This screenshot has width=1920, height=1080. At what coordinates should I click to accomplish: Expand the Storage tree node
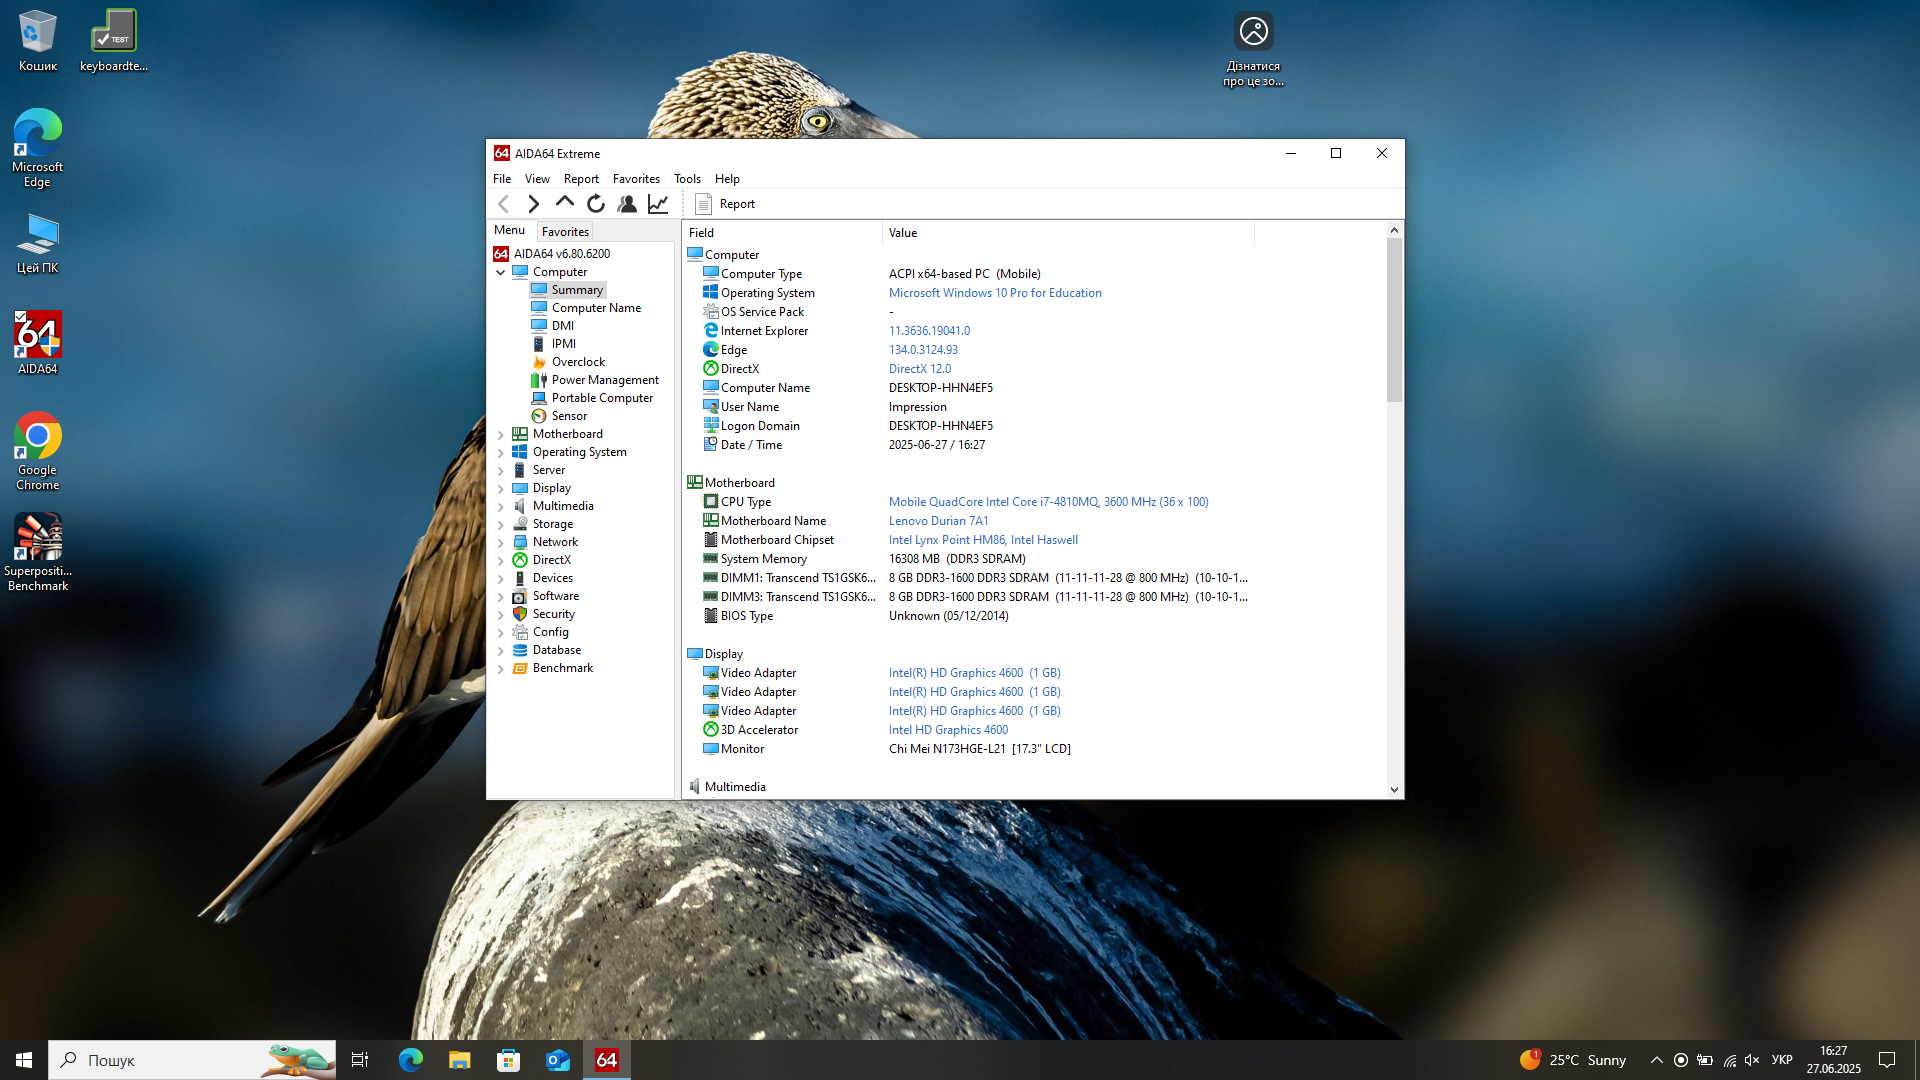[x=501, y=524]
